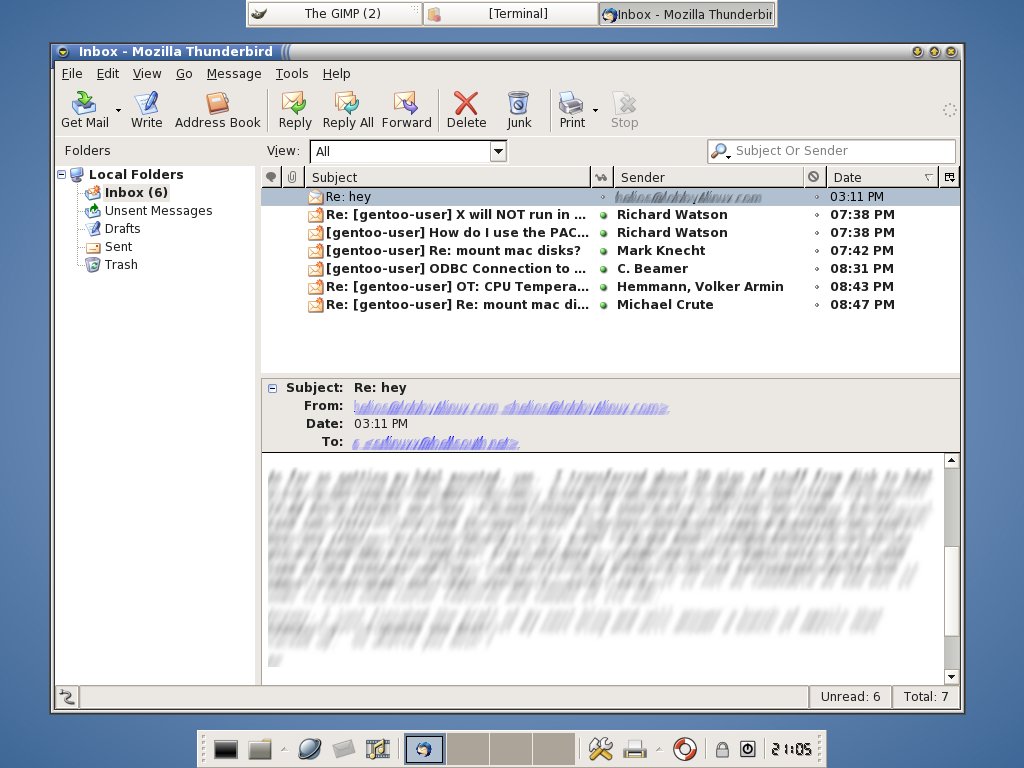The image size is (1024, 768).
Task: Toggle read status of C. Beamer message
Action: (x=603, y=269)
